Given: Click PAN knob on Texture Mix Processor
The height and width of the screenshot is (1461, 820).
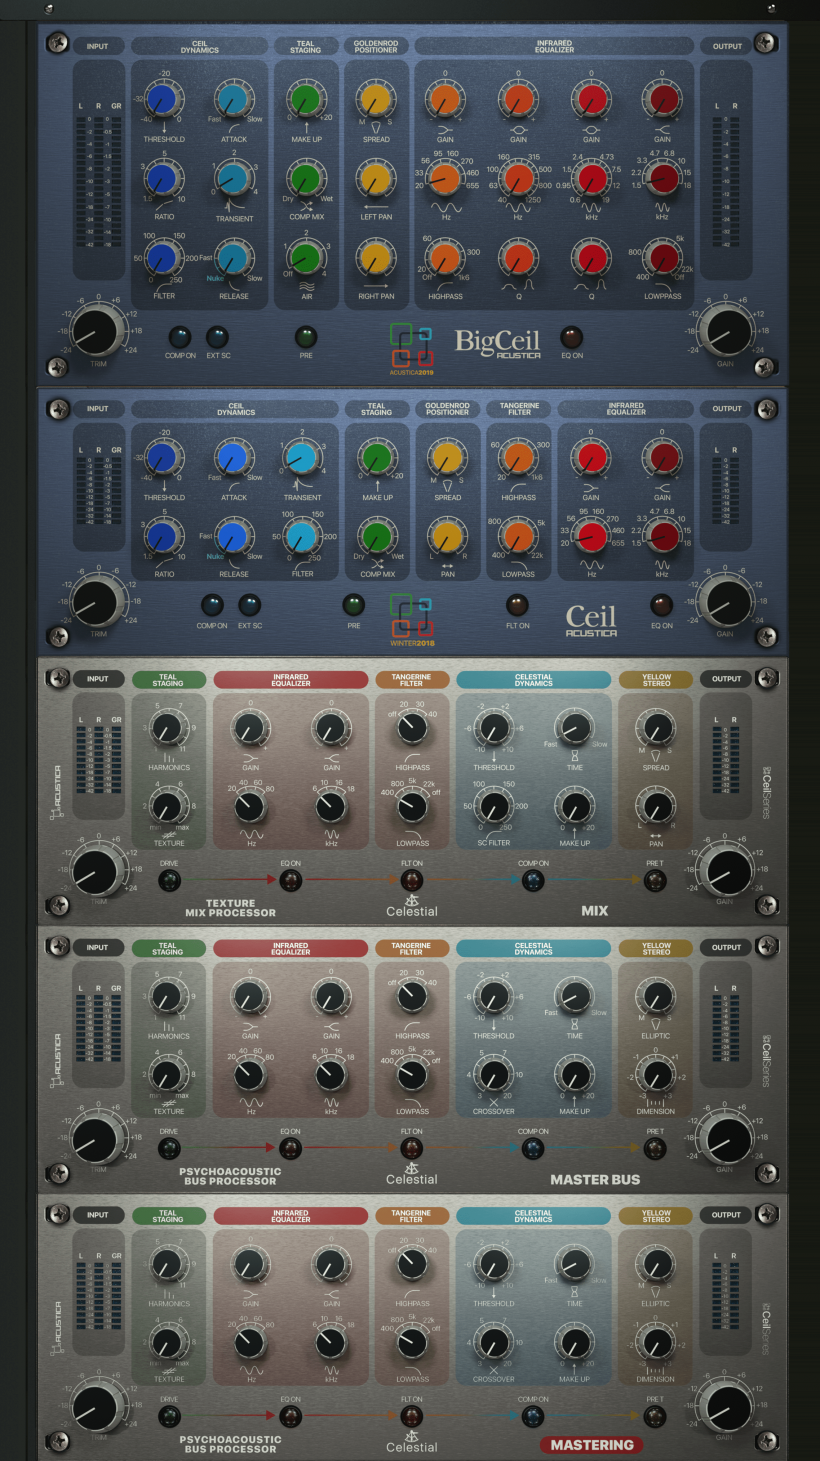Looking at the screenshot, I should click(x=656, y=805).
